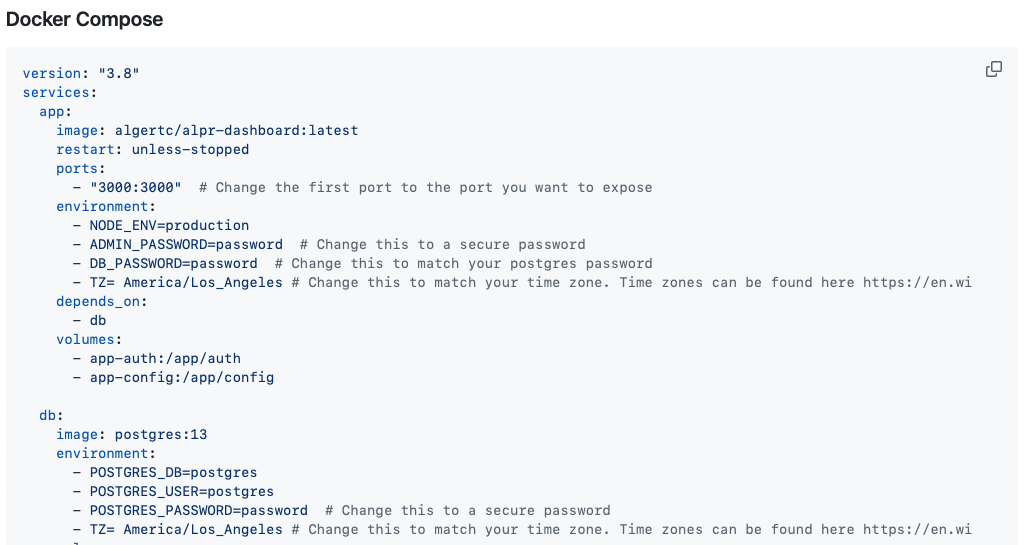Click the POSTGRES_DB=postgres entry

tap(173, 472)
